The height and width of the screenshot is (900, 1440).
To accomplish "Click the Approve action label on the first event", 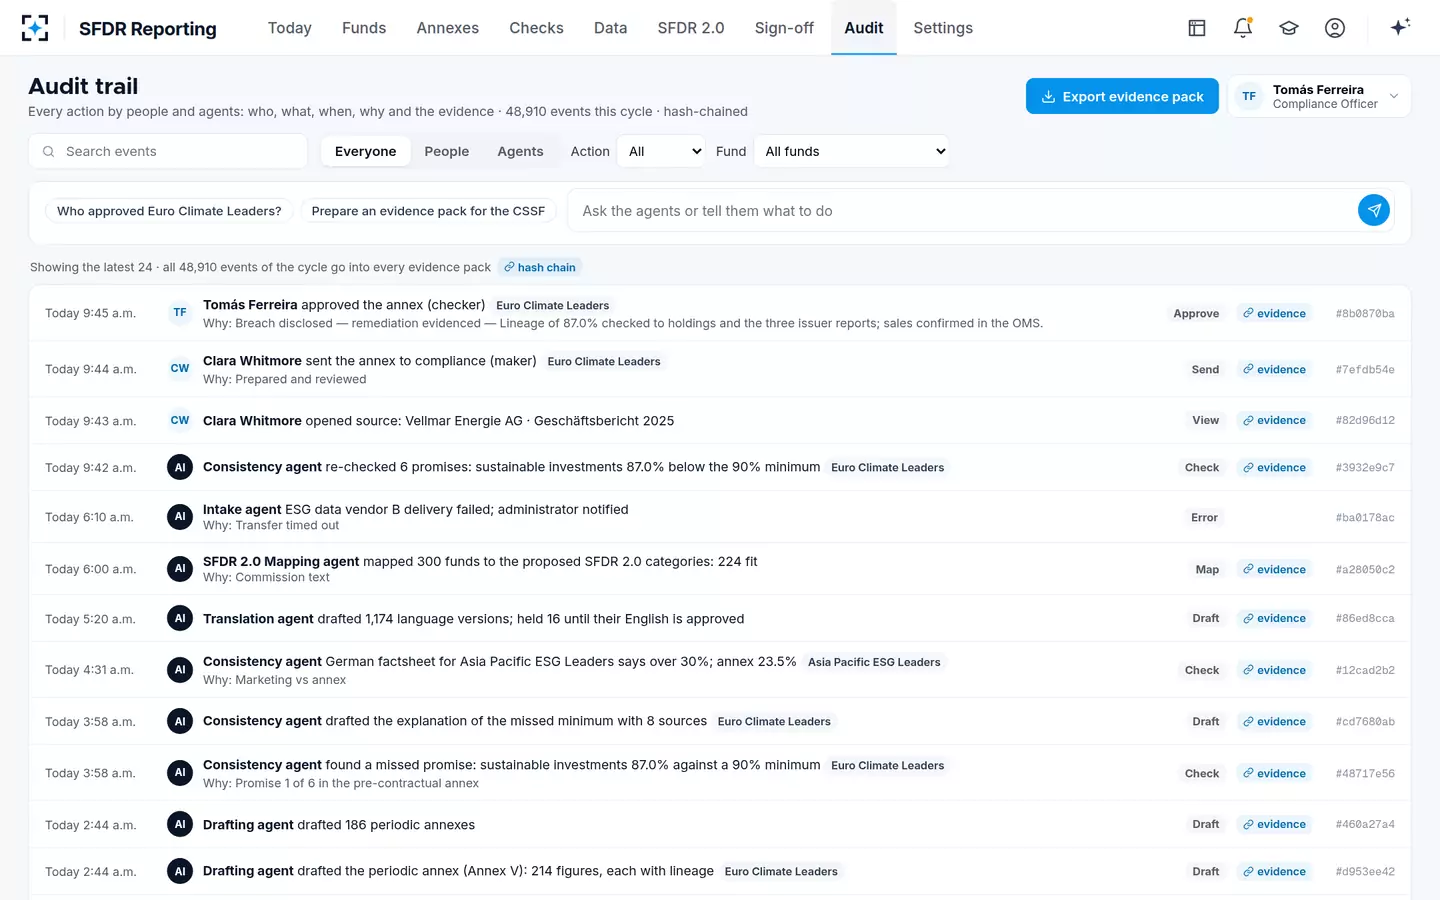I will tap(1196, 314).
